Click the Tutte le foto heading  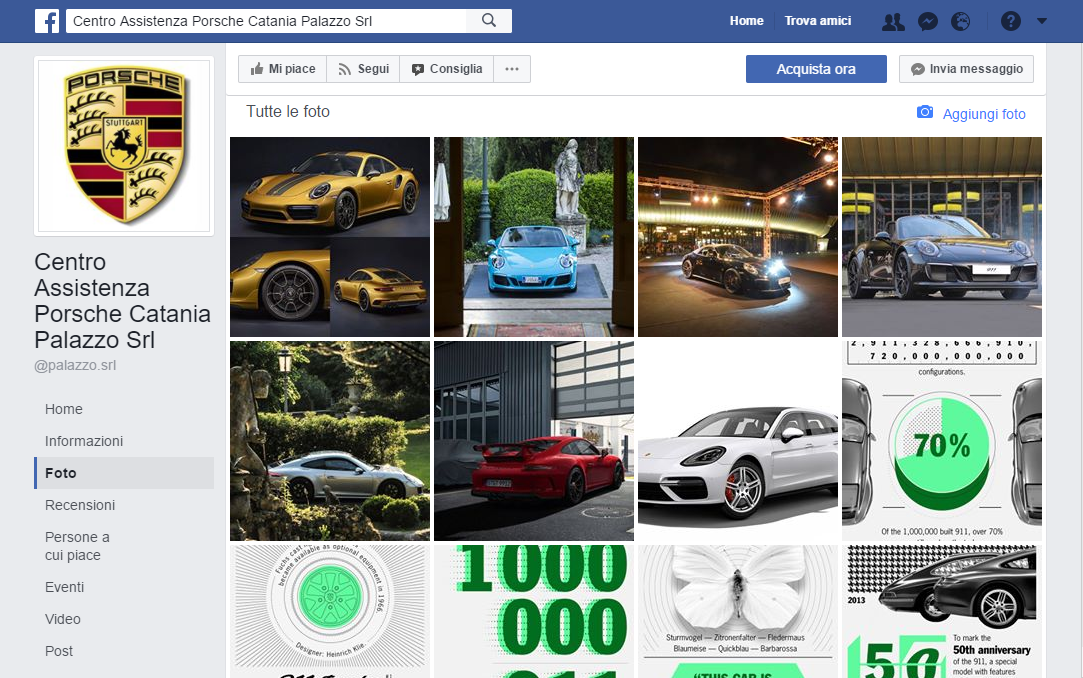288,112
